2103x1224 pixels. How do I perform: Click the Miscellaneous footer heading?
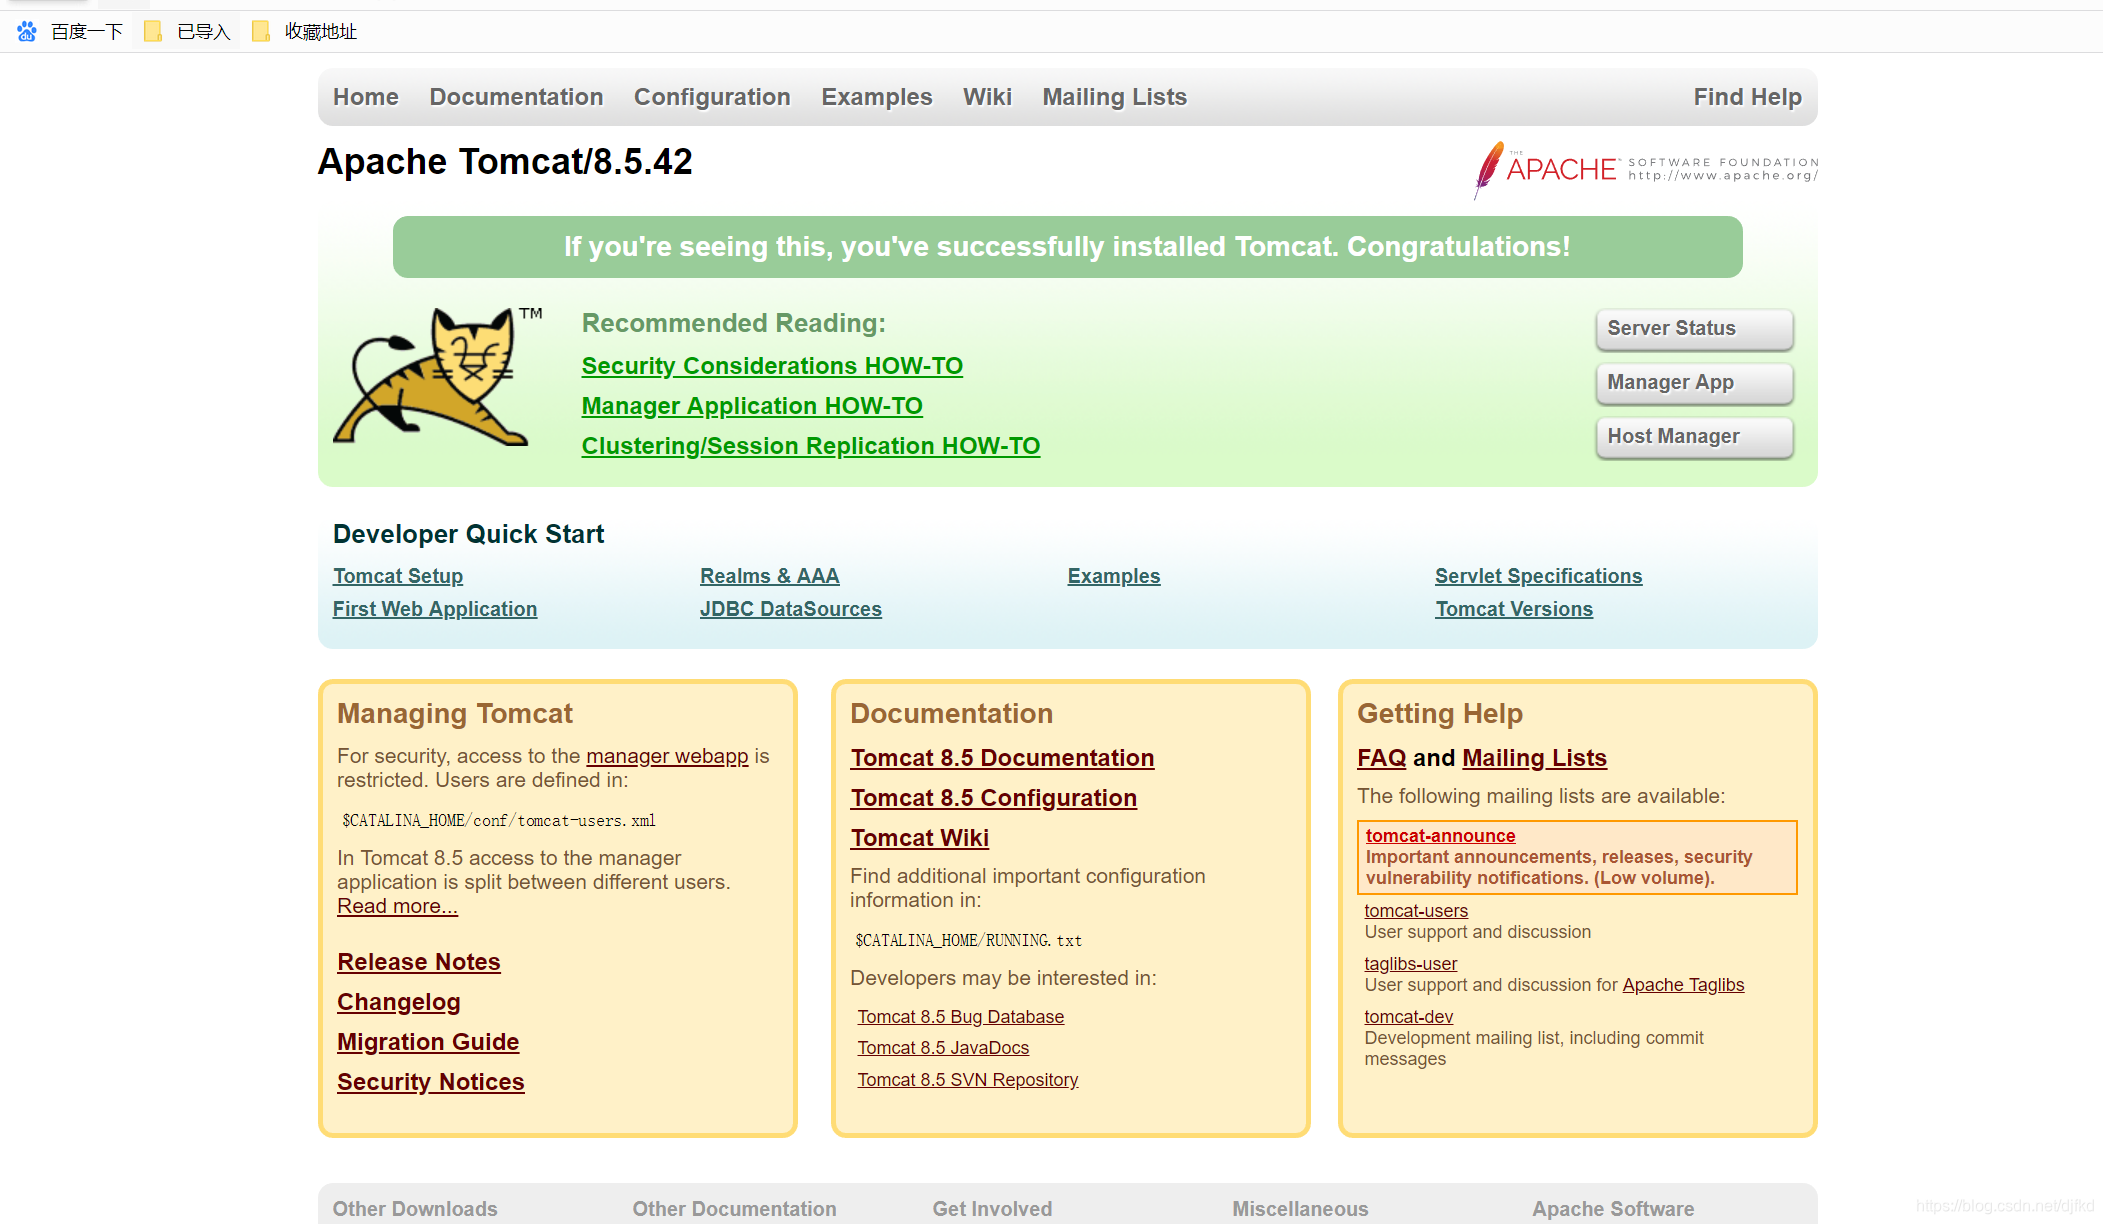click(x=1300, y=1209)
